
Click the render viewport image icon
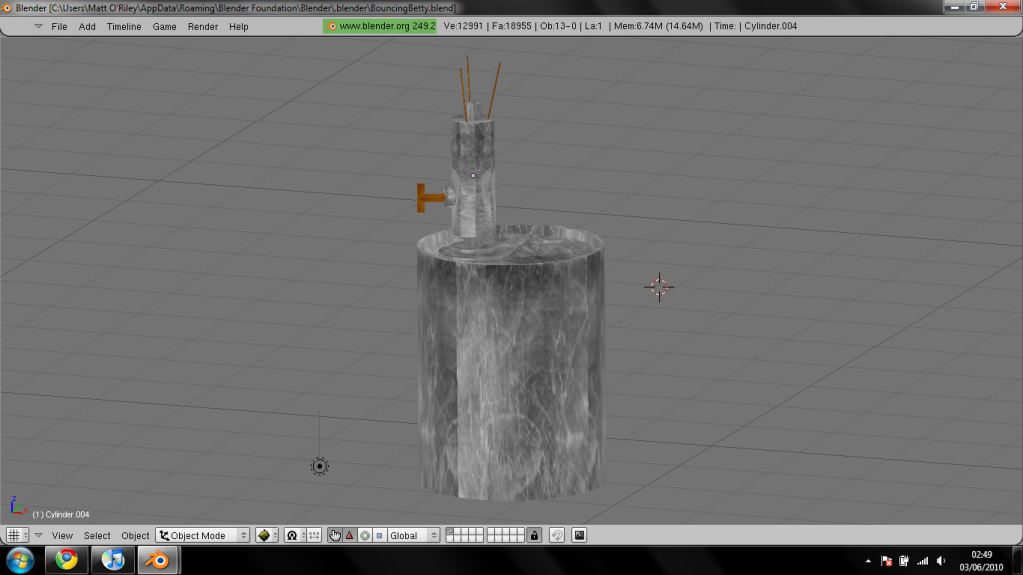(579, 535)
